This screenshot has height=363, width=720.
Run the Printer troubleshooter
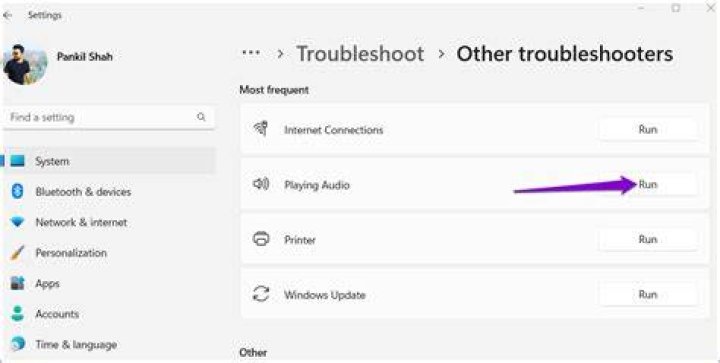click(x=648, y=240)
